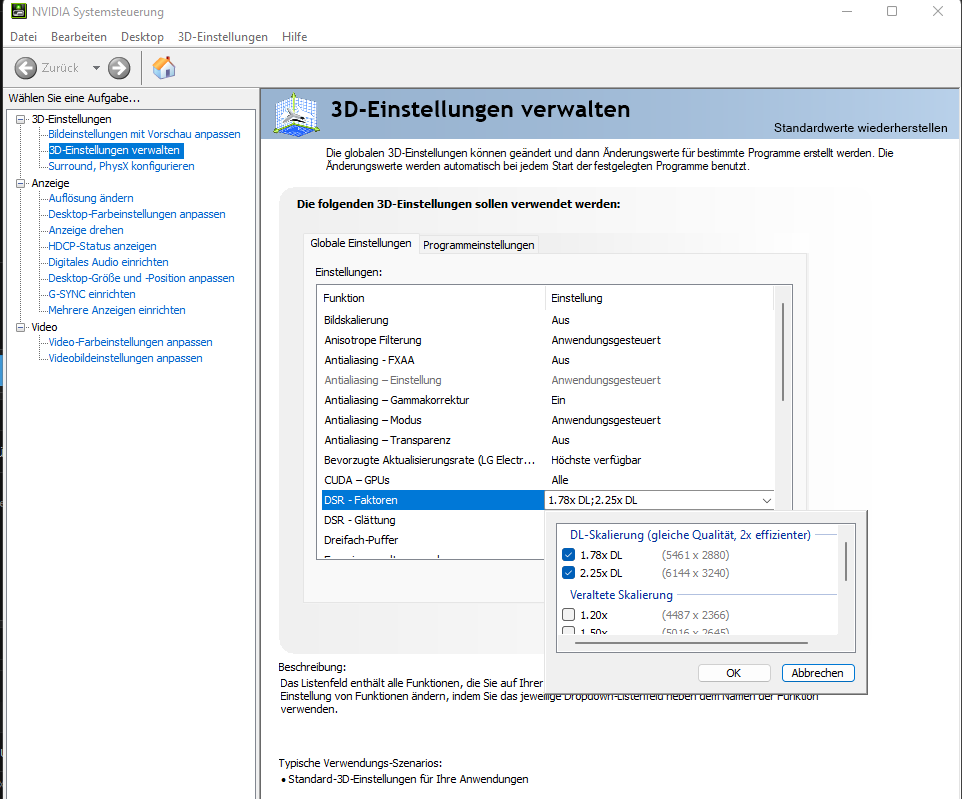The height and width of the screenshot is (799, 962).
Task: Open Desktop-Größe und -Position anpassen
Action: 141,277
